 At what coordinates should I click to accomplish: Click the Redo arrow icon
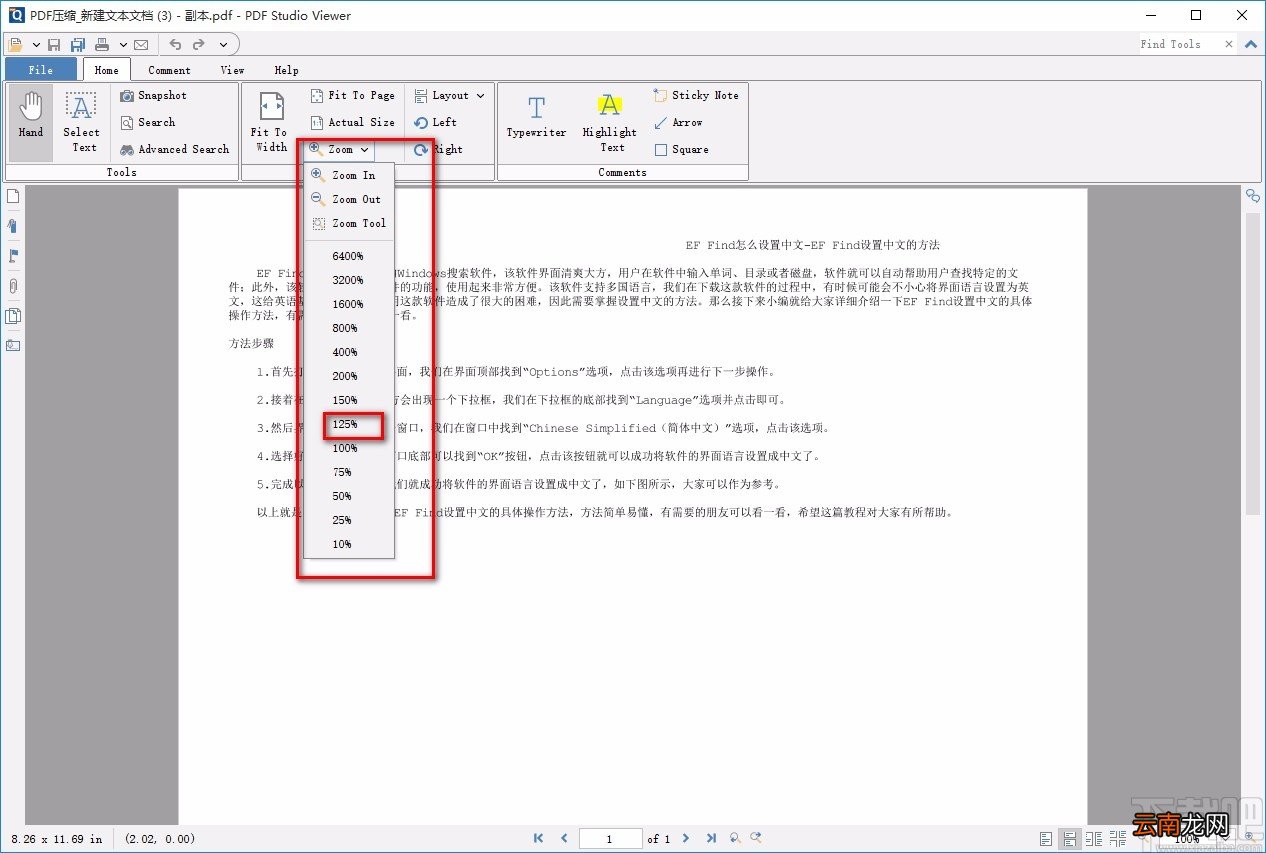[199, 44]
